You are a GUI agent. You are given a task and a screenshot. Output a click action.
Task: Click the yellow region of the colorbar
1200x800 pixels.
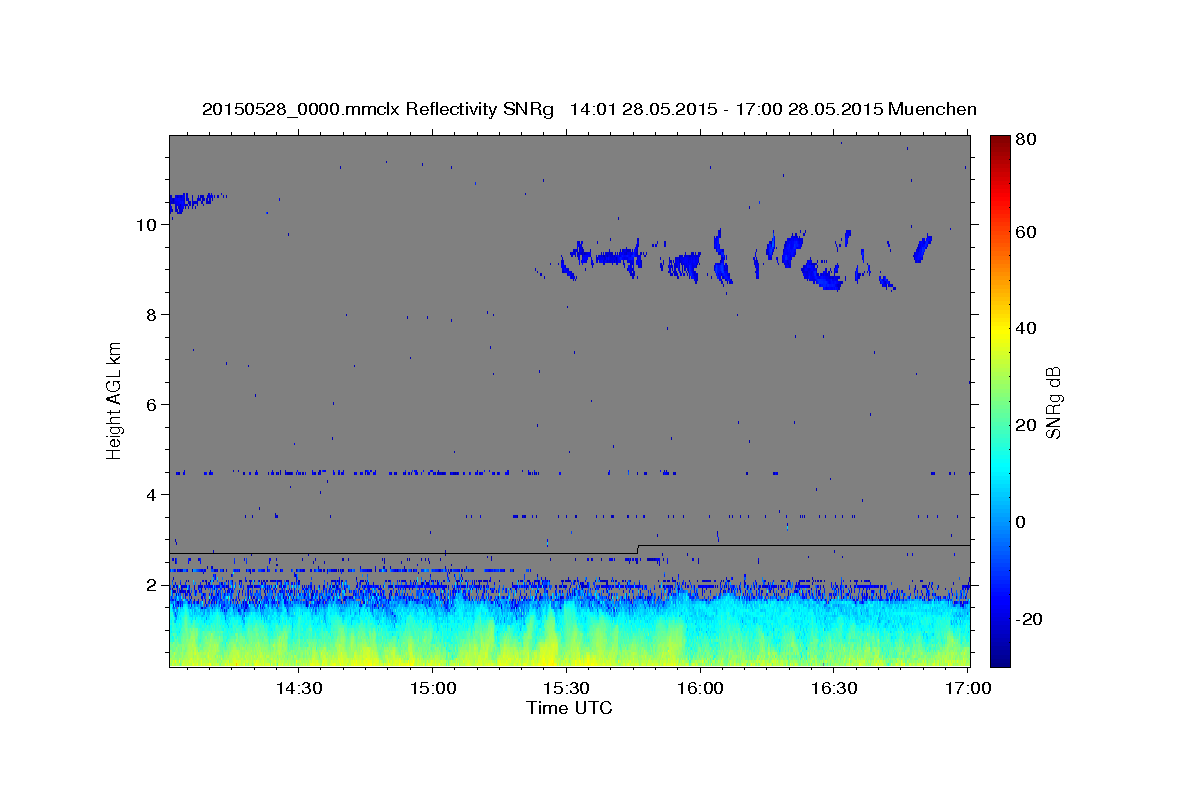[x=1000, y=330]
